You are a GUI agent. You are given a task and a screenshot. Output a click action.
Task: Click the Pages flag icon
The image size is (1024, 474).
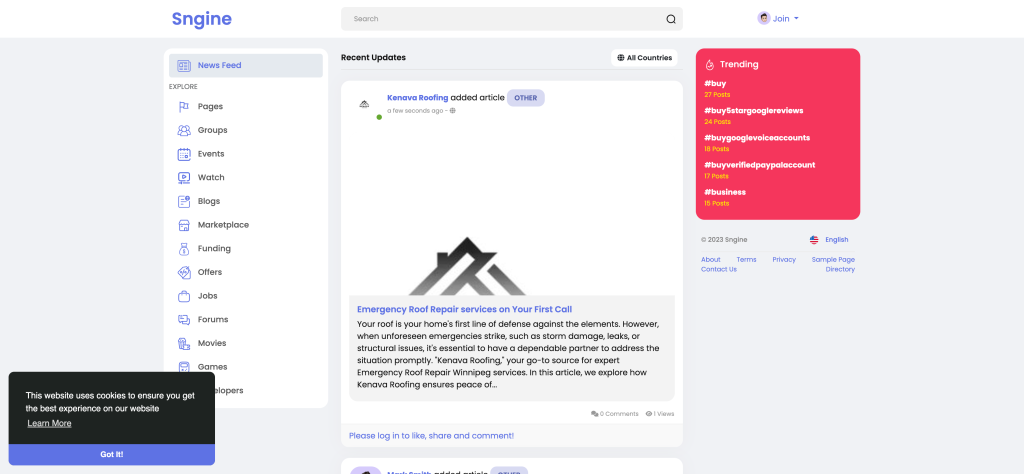tap(184, 106)
